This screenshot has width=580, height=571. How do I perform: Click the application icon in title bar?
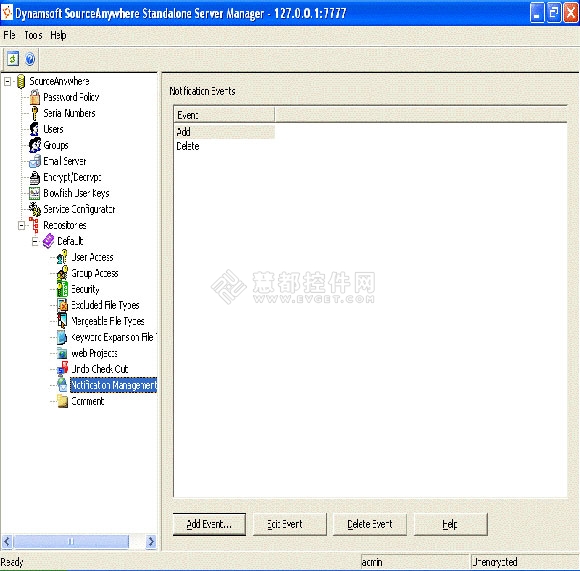pyautogui.click(x=7, y=13)
